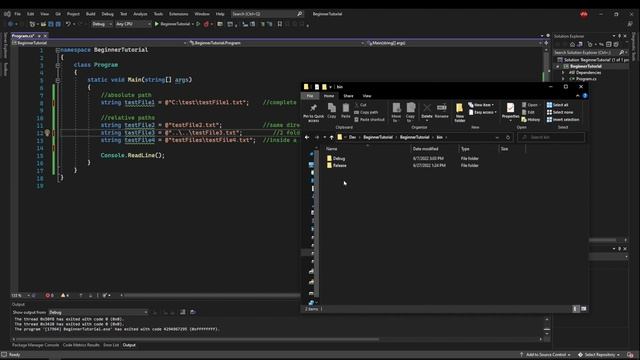This screenshot has height=360, width=640.
Task: Click Select none in File Explorer ribbon
Action: click(560, 112)
